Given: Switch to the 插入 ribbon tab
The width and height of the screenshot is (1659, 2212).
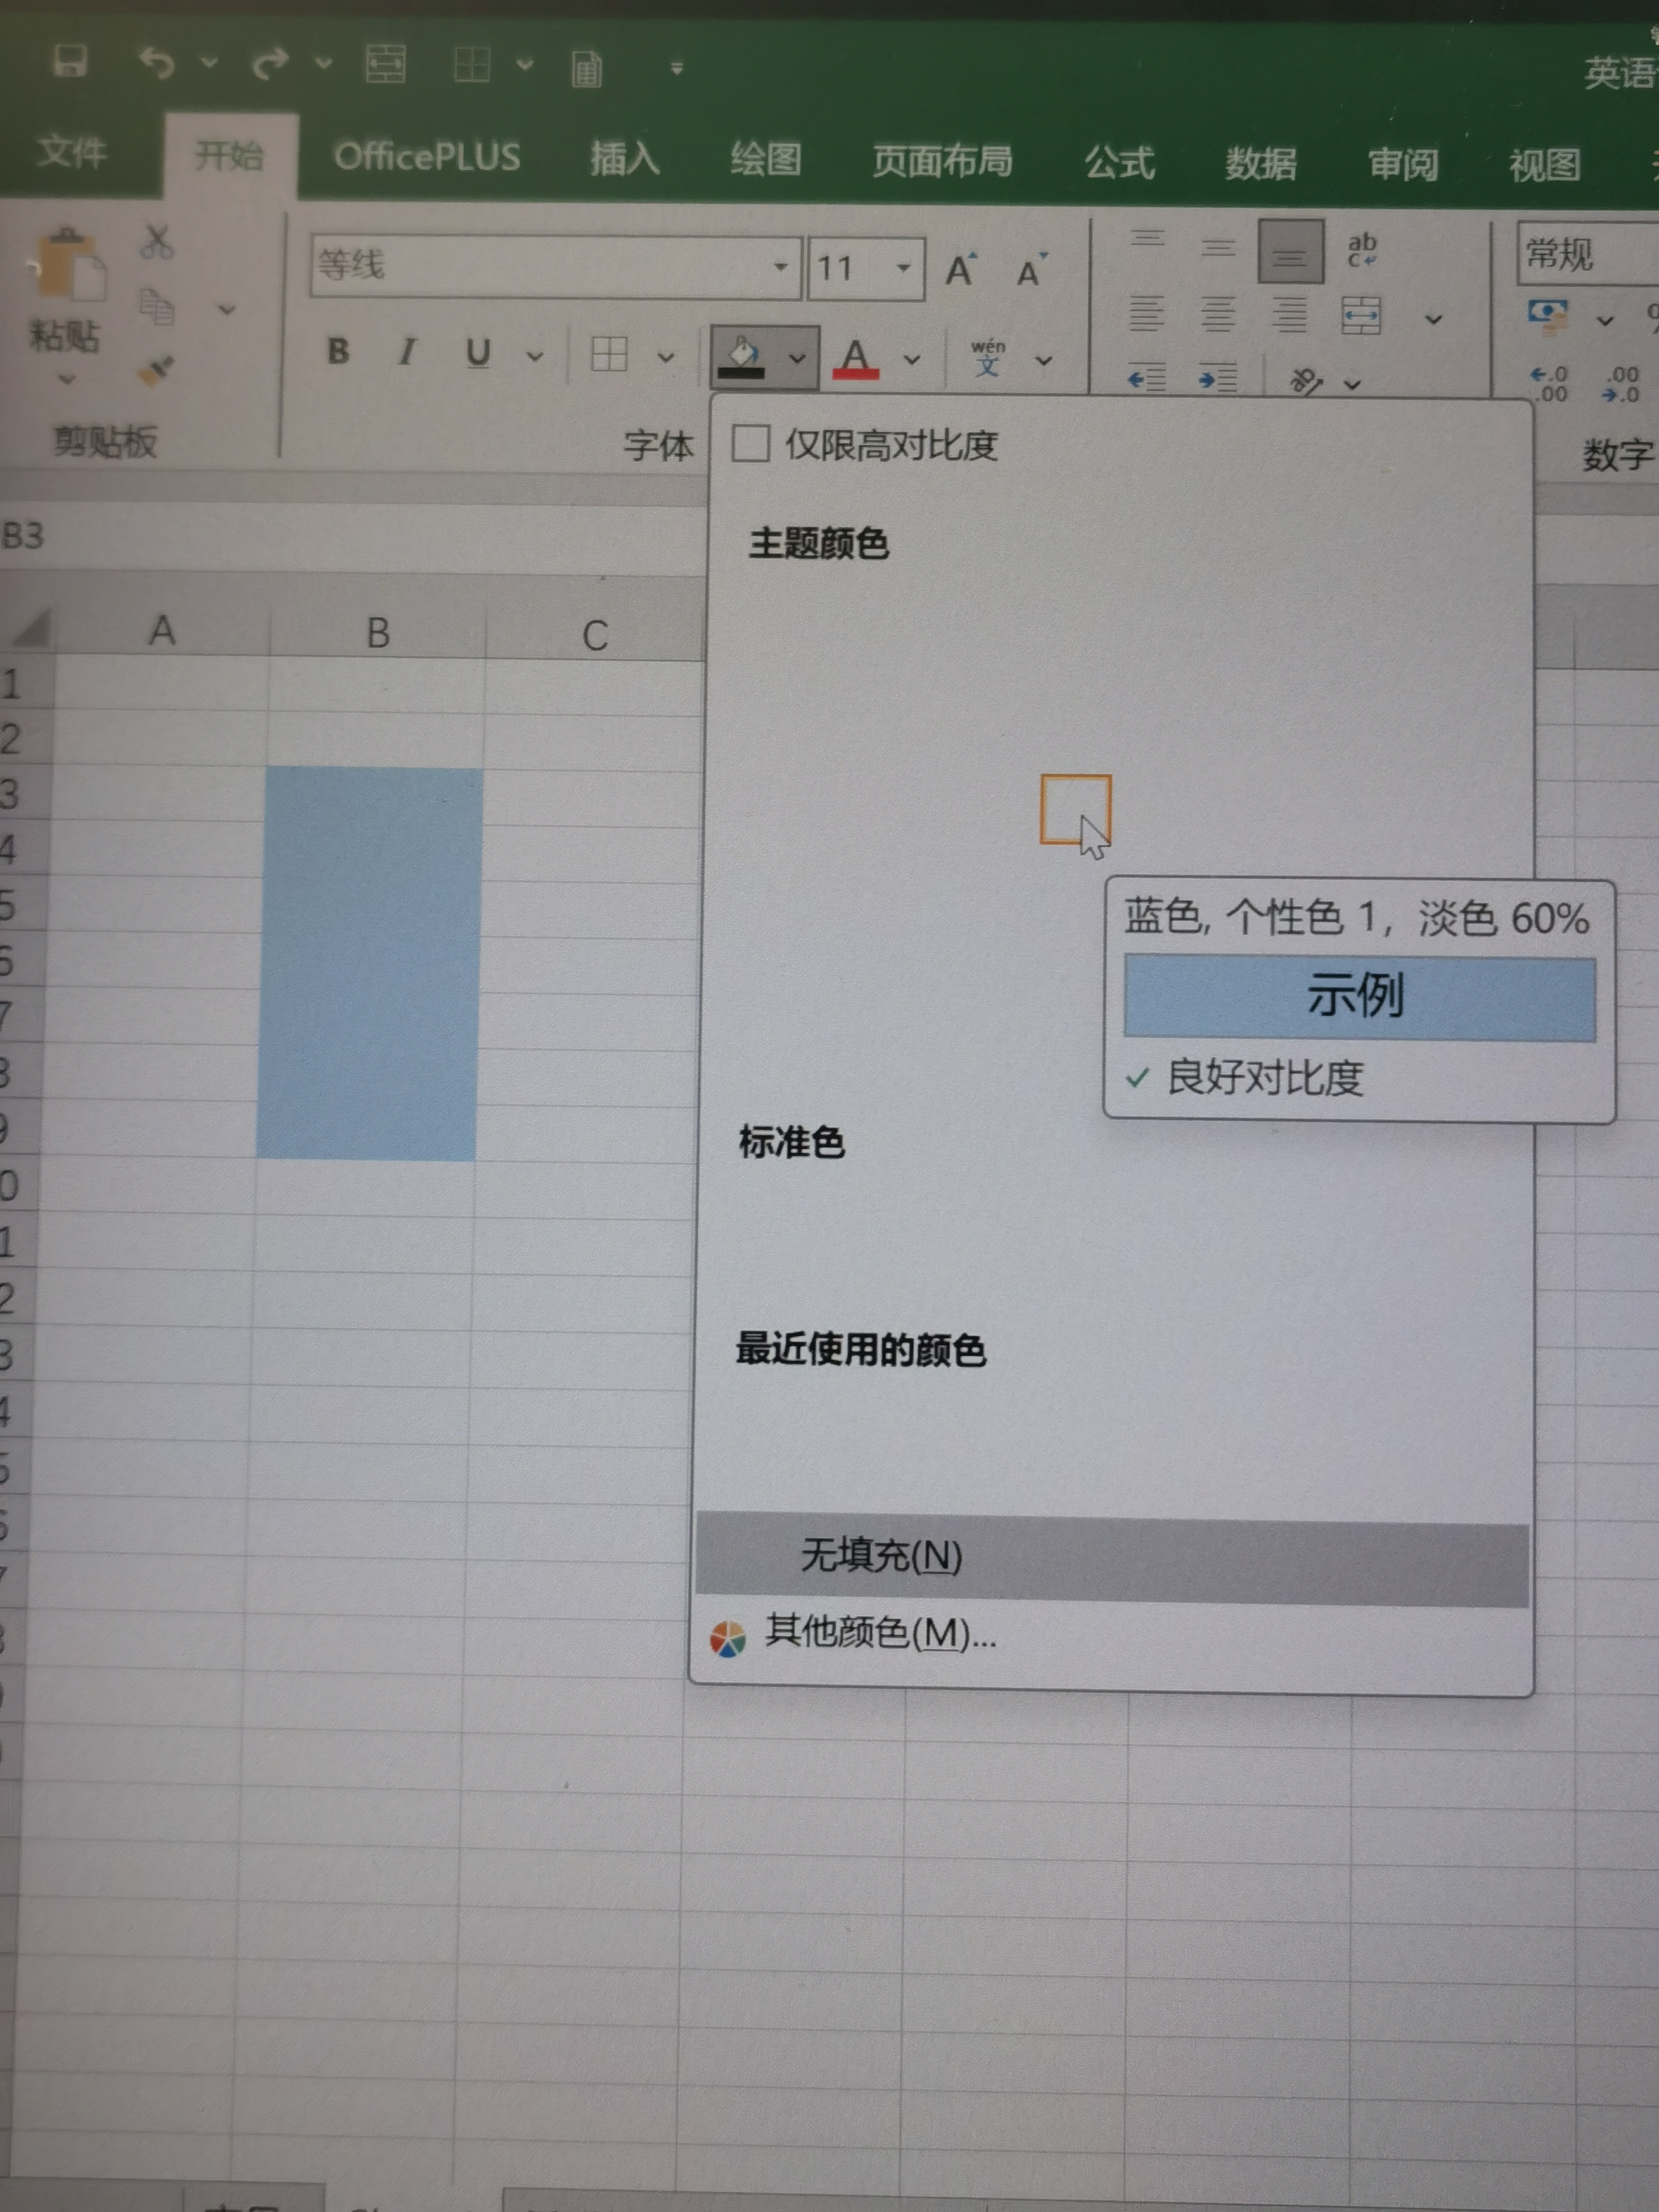Looking at the screenshot, I should 624,158.
